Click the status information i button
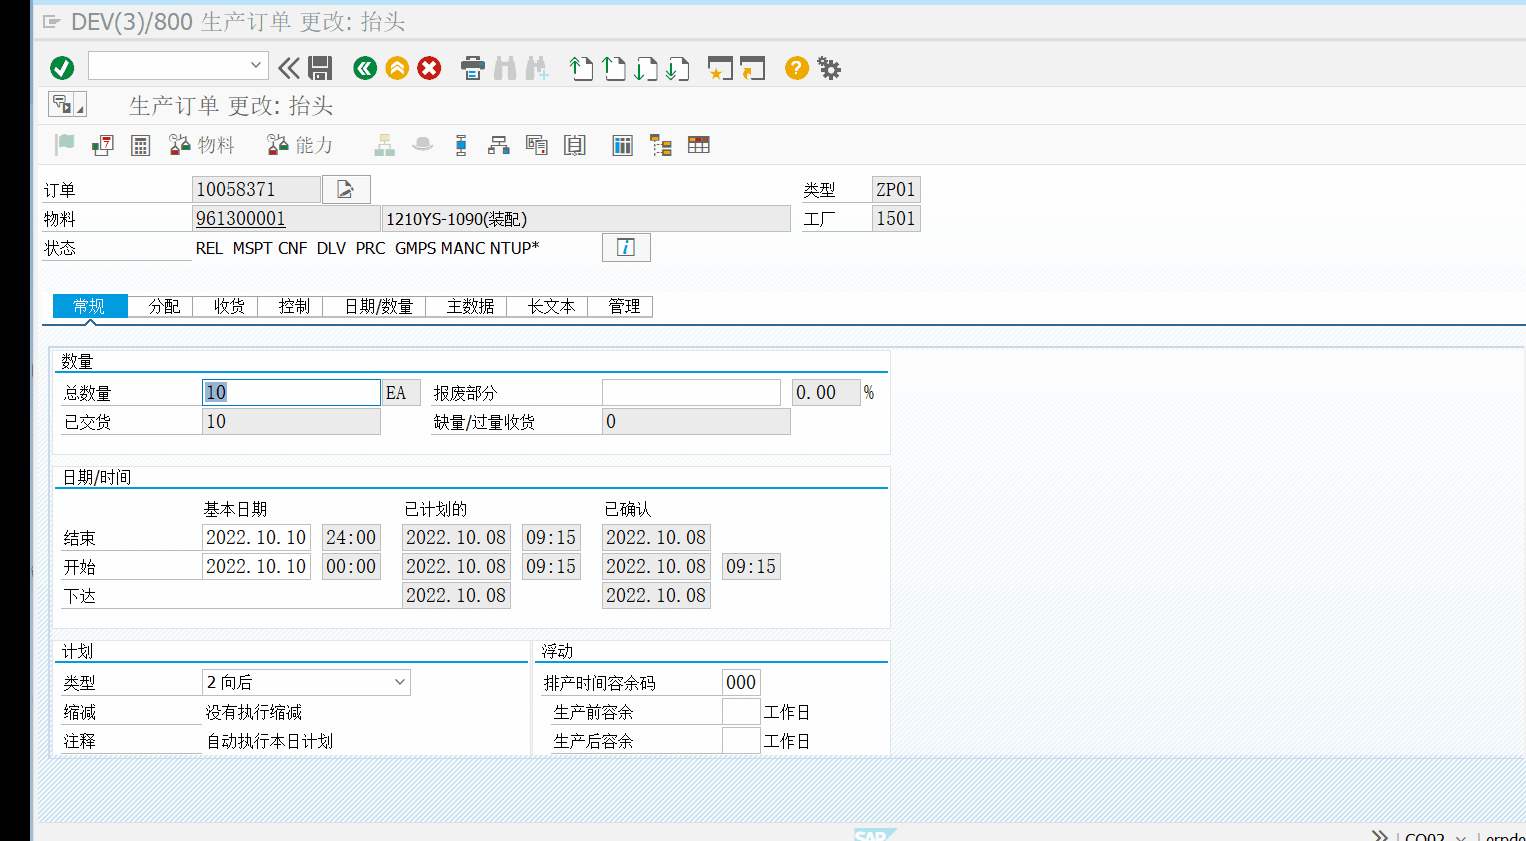Image resolution: width=1526 pixels, height=841 pixels. [626, 247]
